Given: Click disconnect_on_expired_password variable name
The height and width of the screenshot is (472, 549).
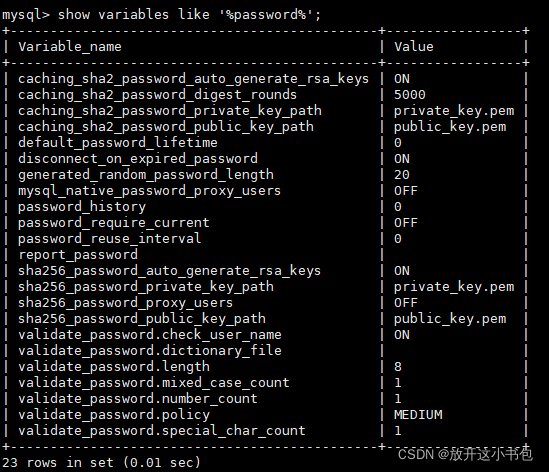Looking at the screenshot, I should pyautogui.click(x=138, y=159).
